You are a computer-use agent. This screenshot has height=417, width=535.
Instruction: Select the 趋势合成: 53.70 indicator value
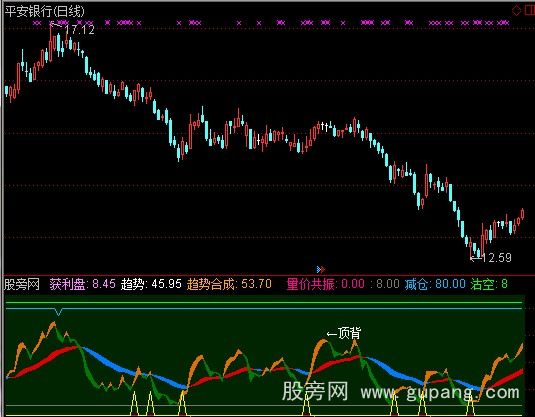click(229, 284)
